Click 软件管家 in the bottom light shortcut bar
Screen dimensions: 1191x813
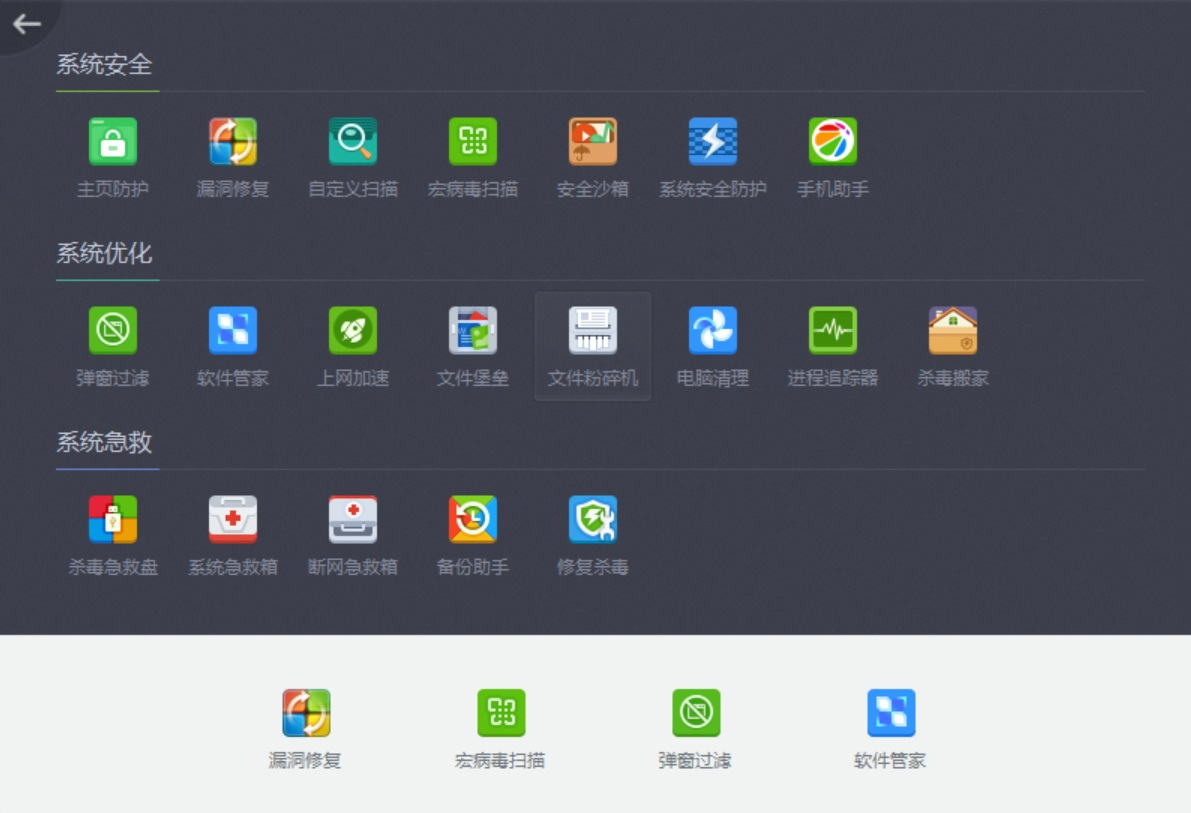click(891, 714)
